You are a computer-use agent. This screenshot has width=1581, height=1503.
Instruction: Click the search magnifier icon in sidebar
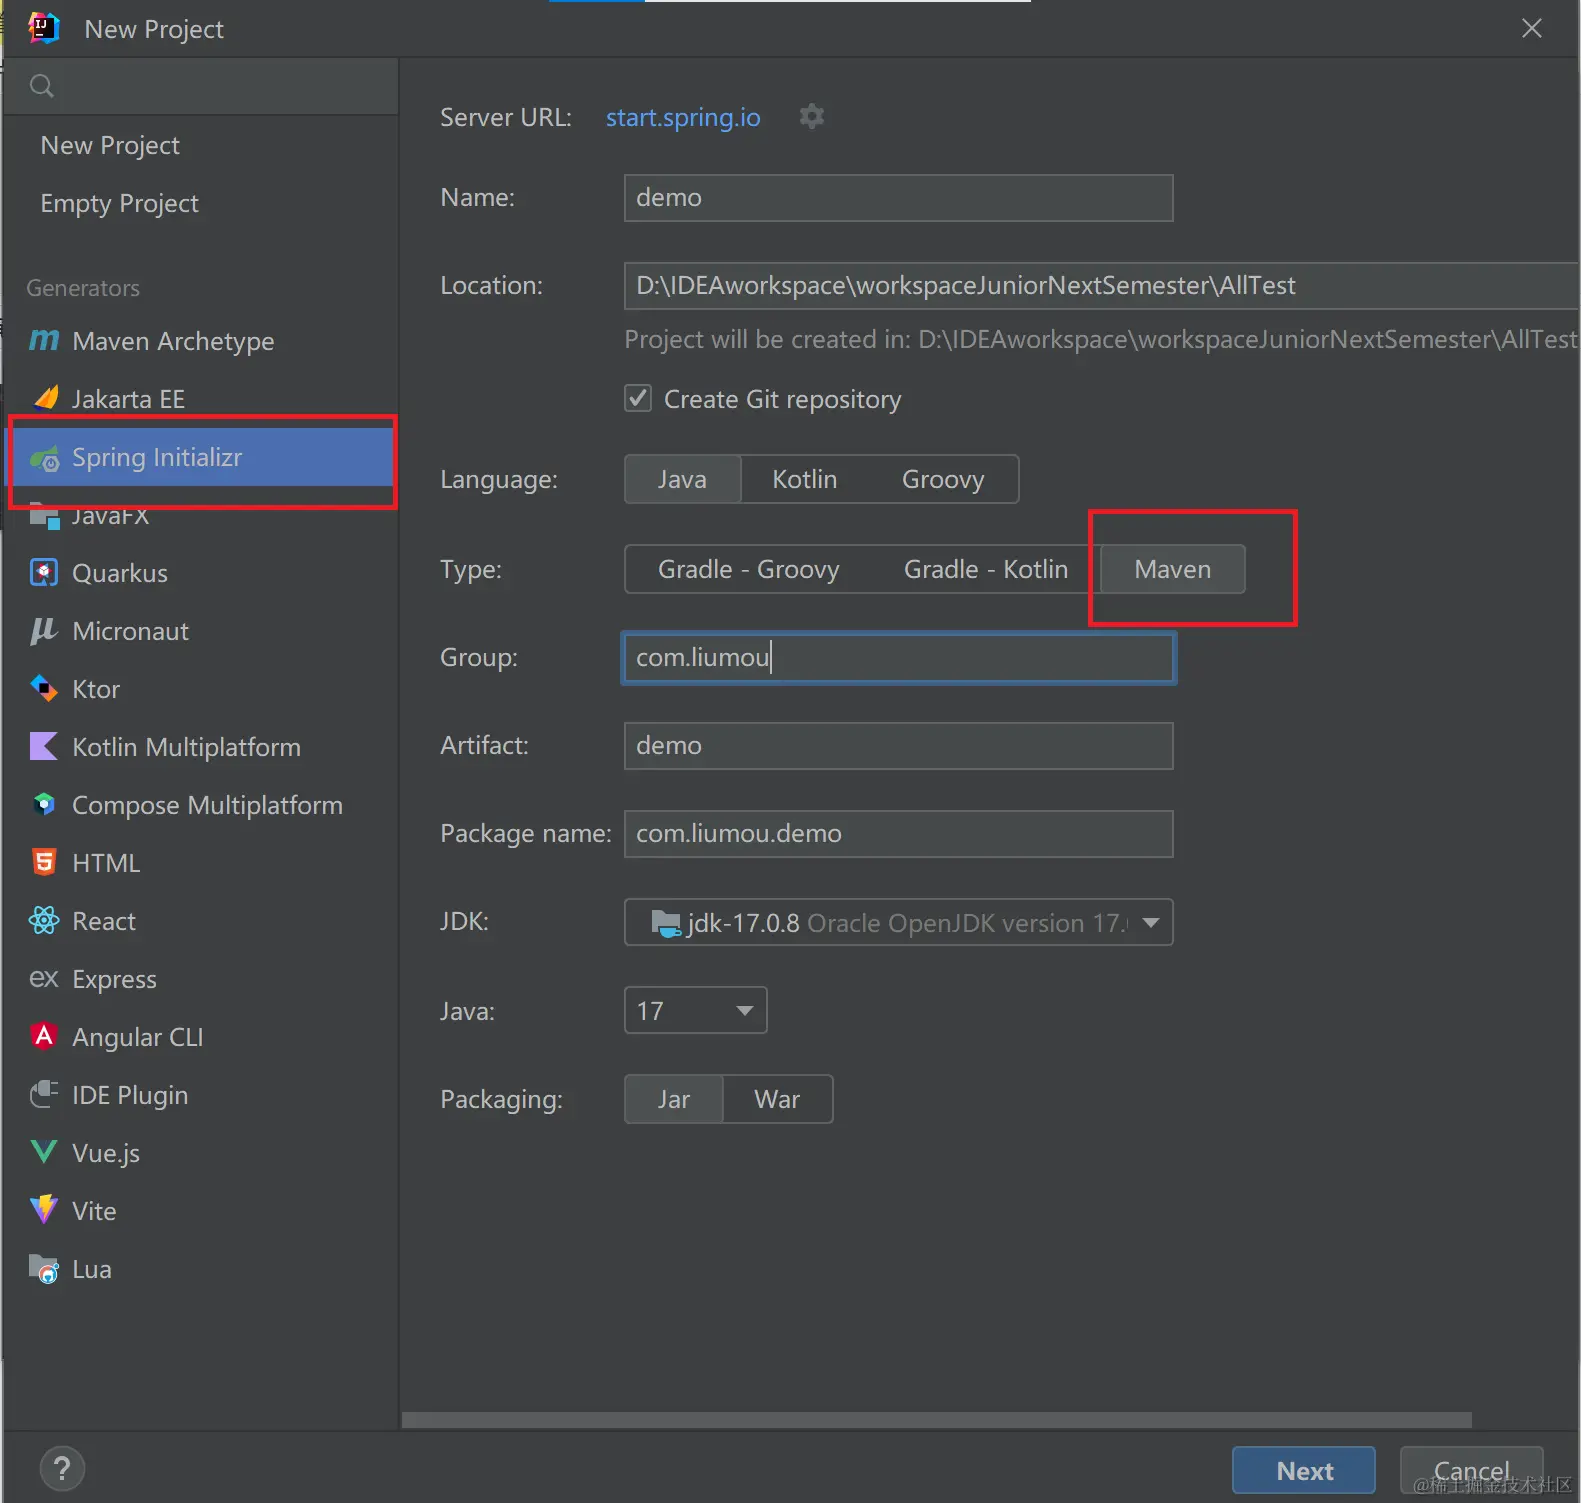[41, 86]
